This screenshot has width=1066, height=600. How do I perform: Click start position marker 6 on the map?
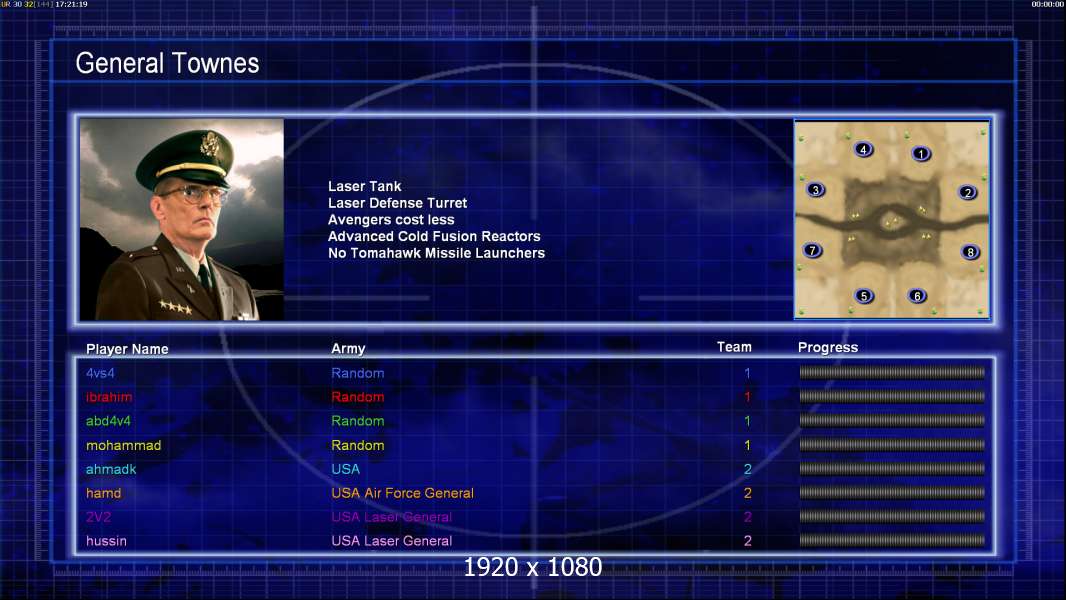(x=916, y=296)
